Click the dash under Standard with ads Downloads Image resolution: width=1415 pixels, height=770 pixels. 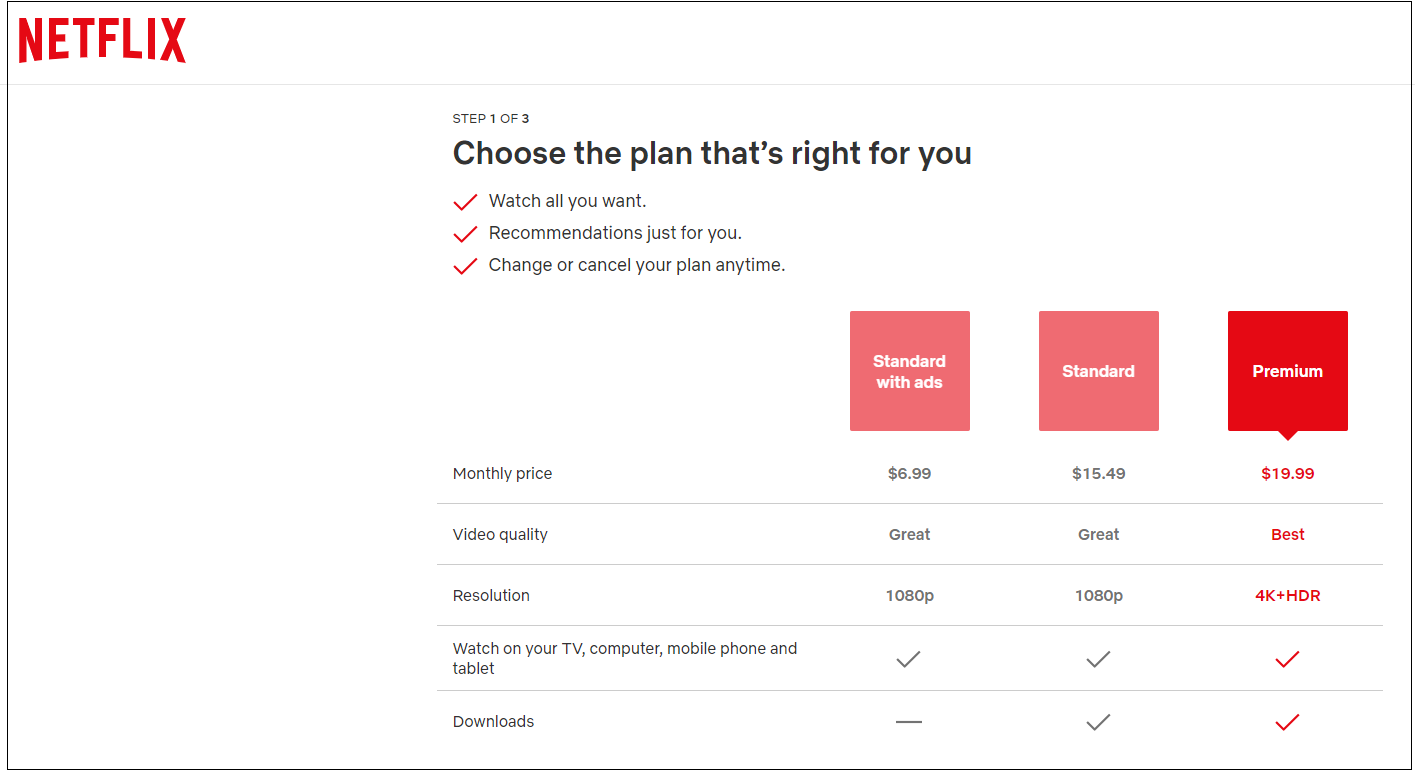[909, 721]
